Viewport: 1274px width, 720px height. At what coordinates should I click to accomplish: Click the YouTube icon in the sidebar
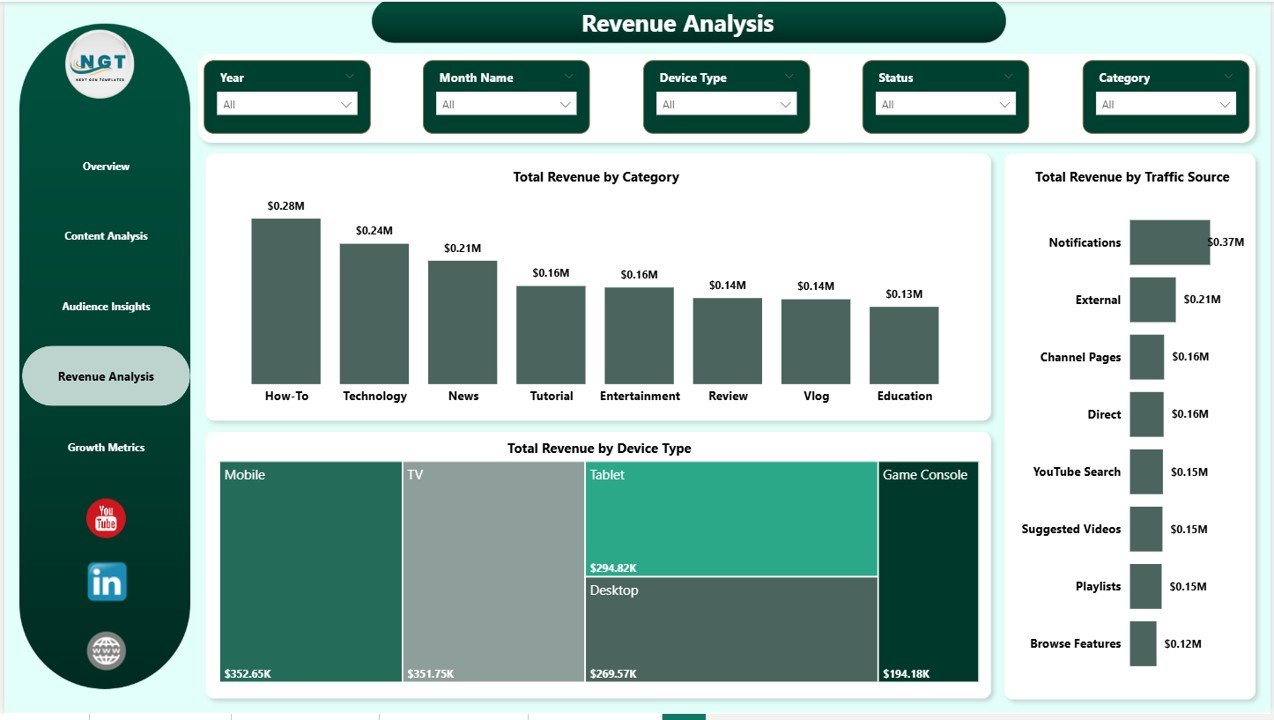point(105,516)
